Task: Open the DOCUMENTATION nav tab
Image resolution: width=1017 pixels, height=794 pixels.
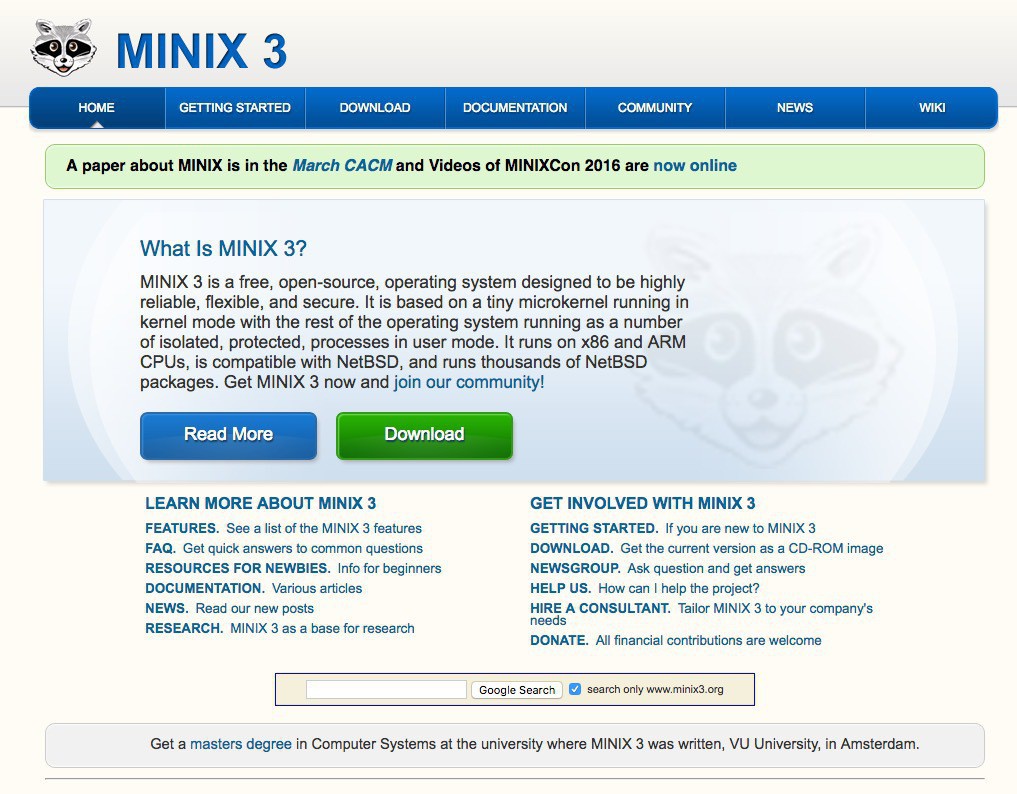Action: [515, 108]
